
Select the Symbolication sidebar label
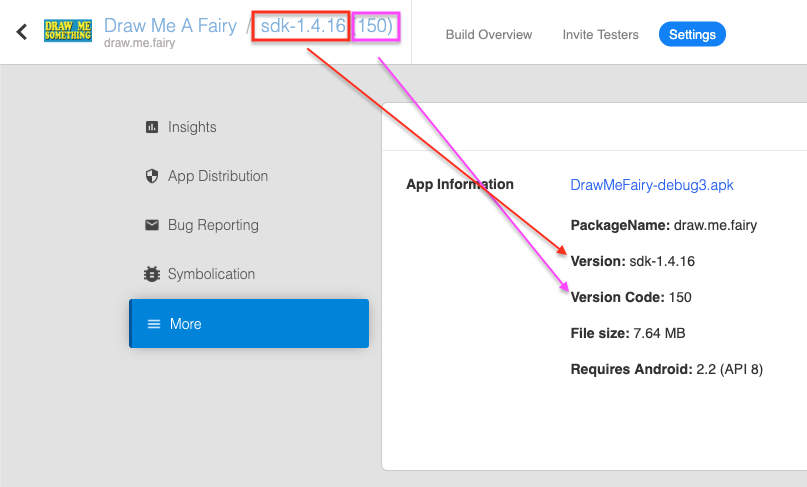click(211, 274)
